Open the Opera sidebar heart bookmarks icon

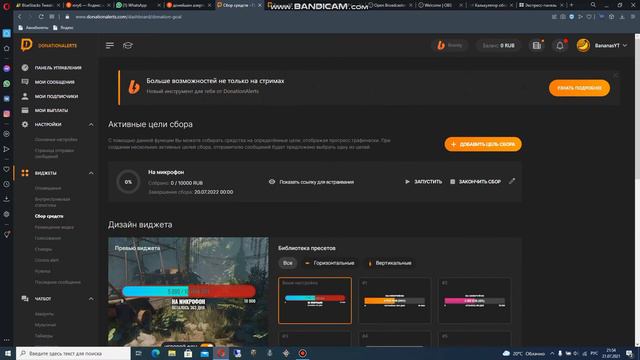click(7, 169)
